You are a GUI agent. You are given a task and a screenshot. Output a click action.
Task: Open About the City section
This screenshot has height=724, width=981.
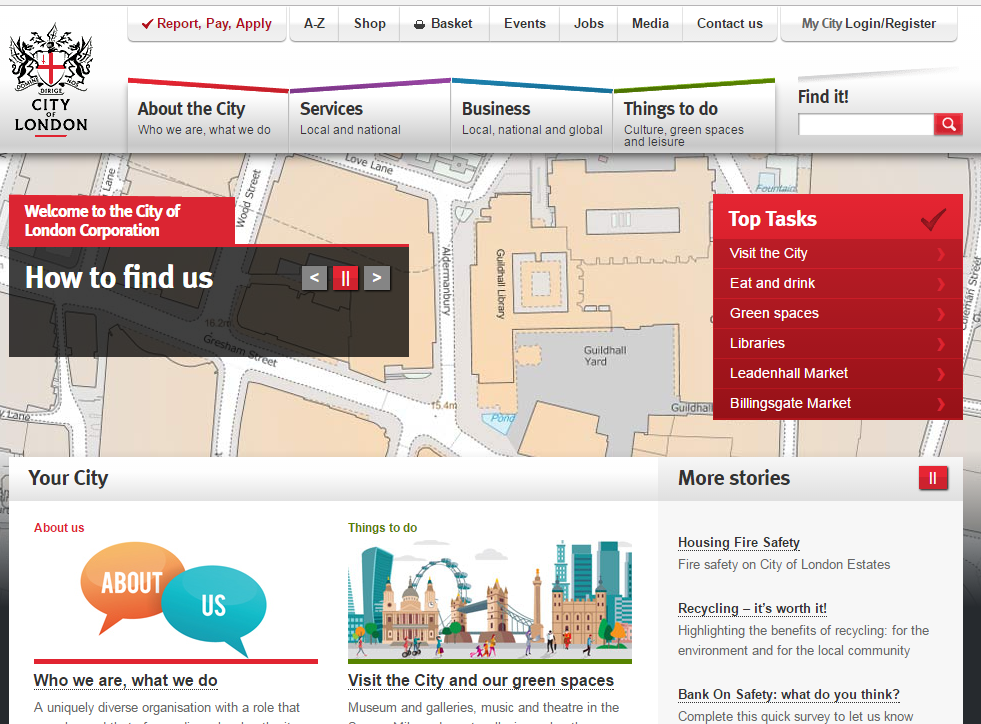click(208, 118)
